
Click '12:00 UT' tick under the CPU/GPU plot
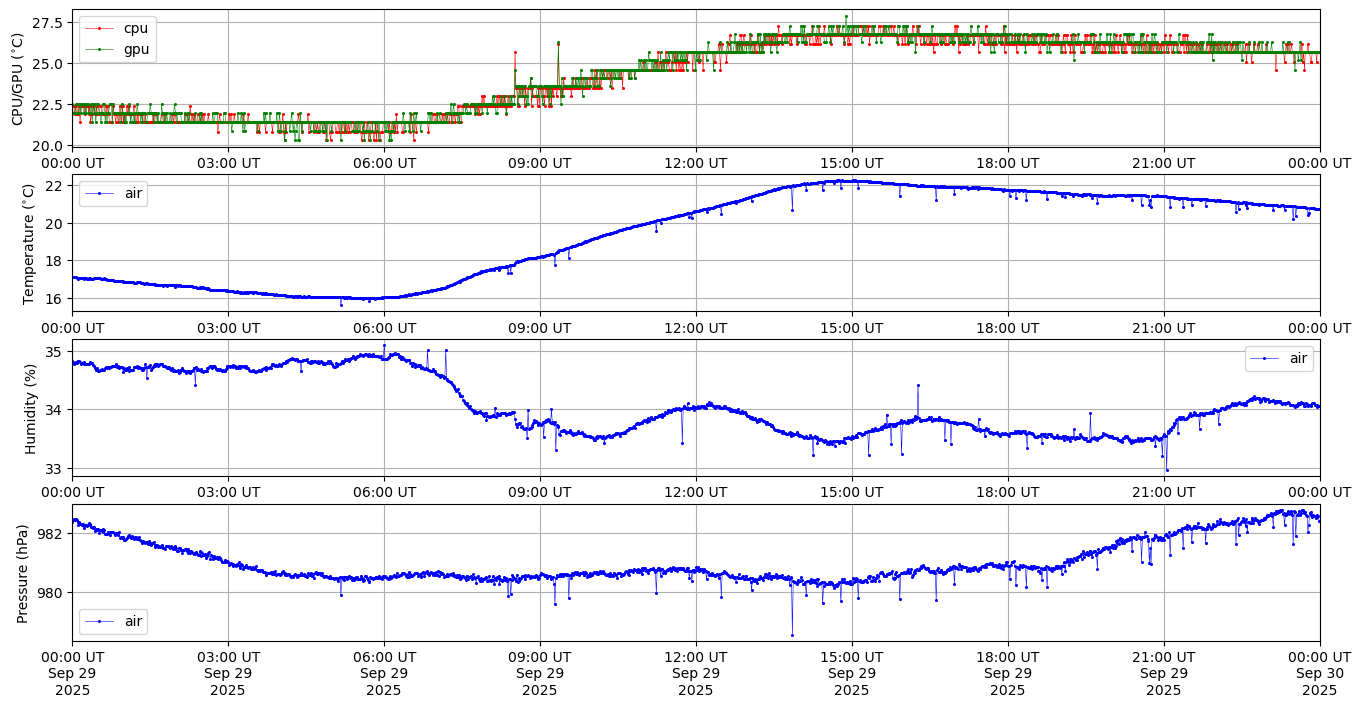pos(695,162)
